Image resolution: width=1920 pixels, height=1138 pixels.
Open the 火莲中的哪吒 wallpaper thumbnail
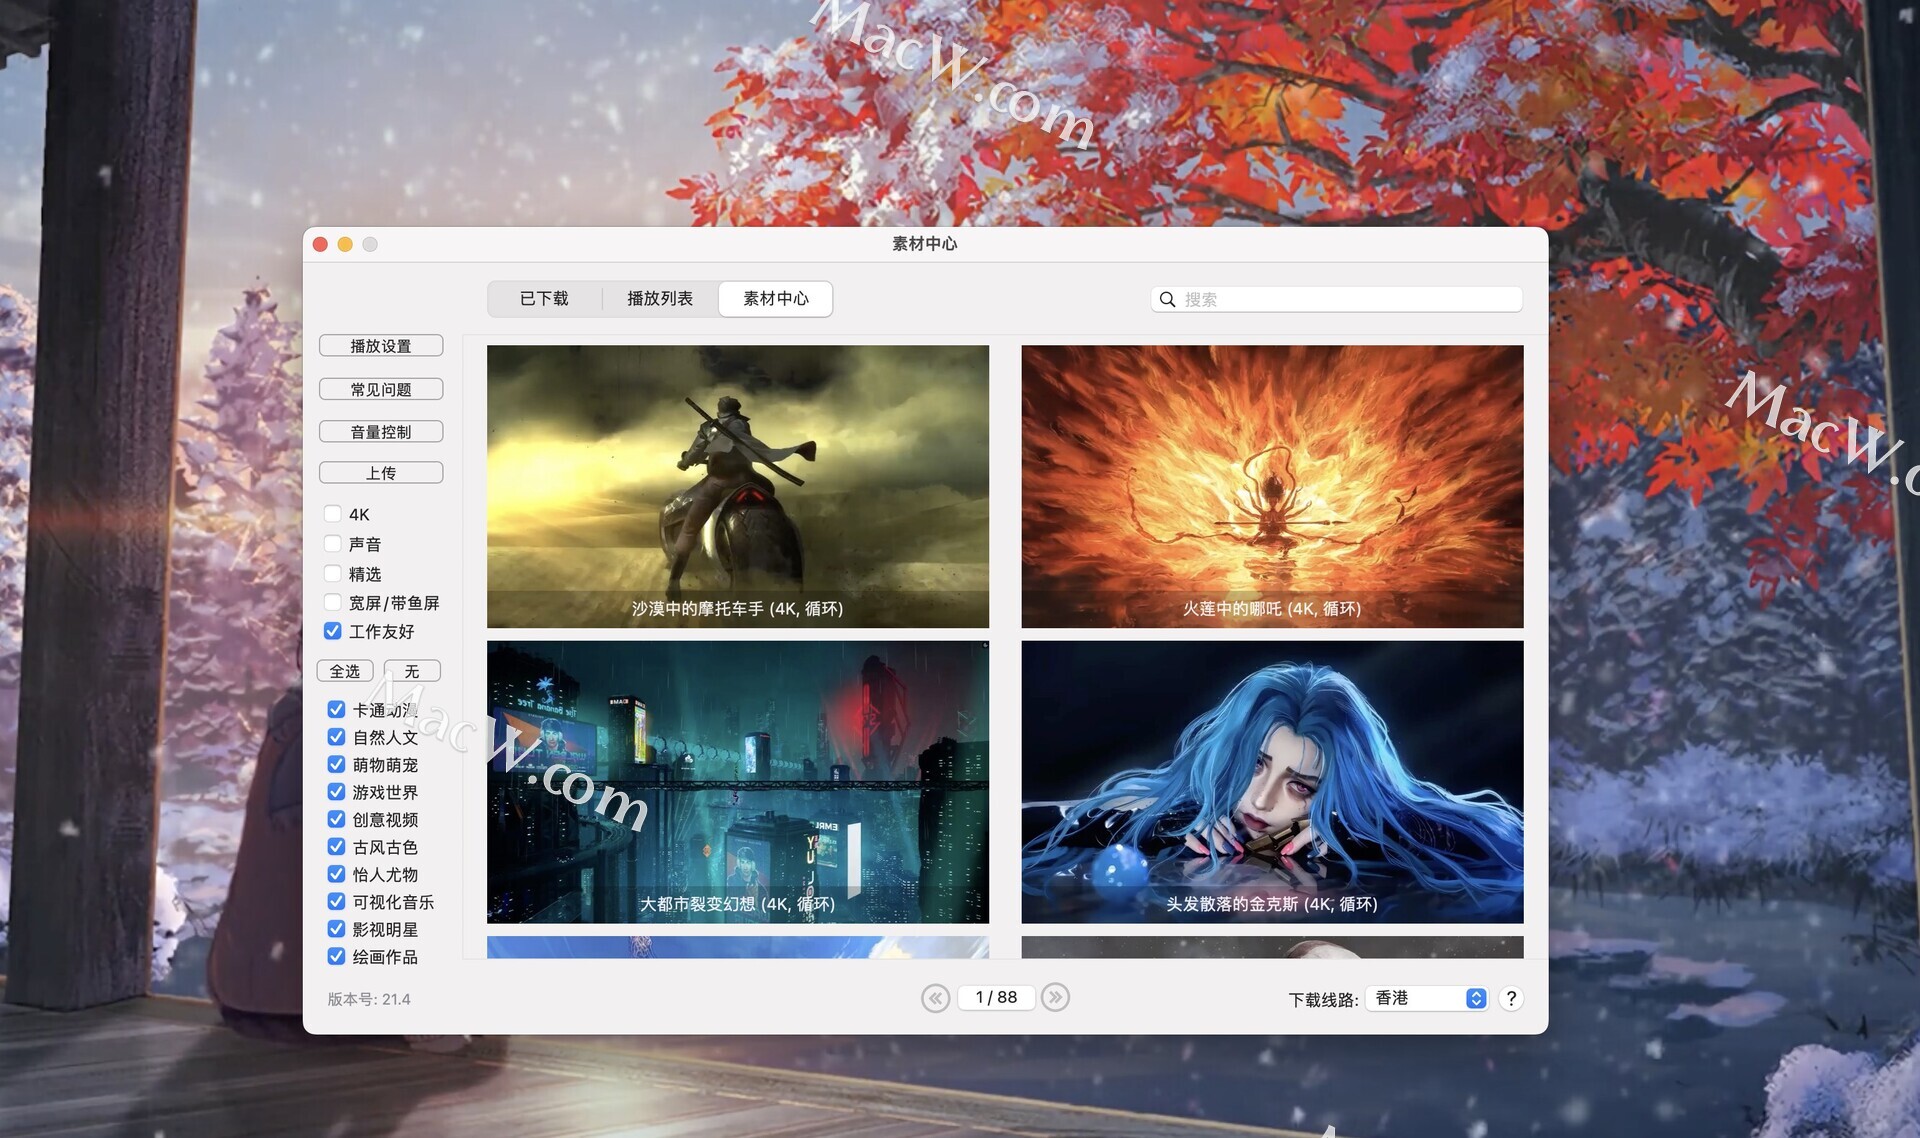pyautogui.click(x=1272, y=486)
